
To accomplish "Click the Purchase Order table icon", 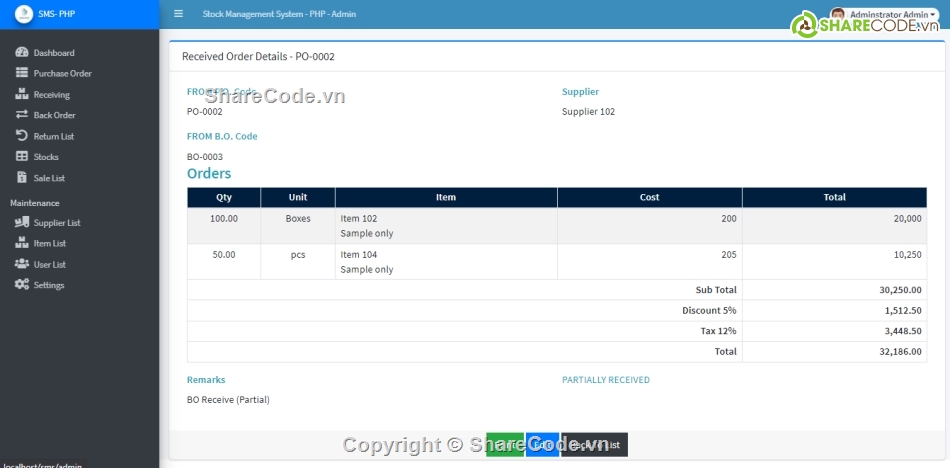I will pyautogui.click(x=22, y=73).
